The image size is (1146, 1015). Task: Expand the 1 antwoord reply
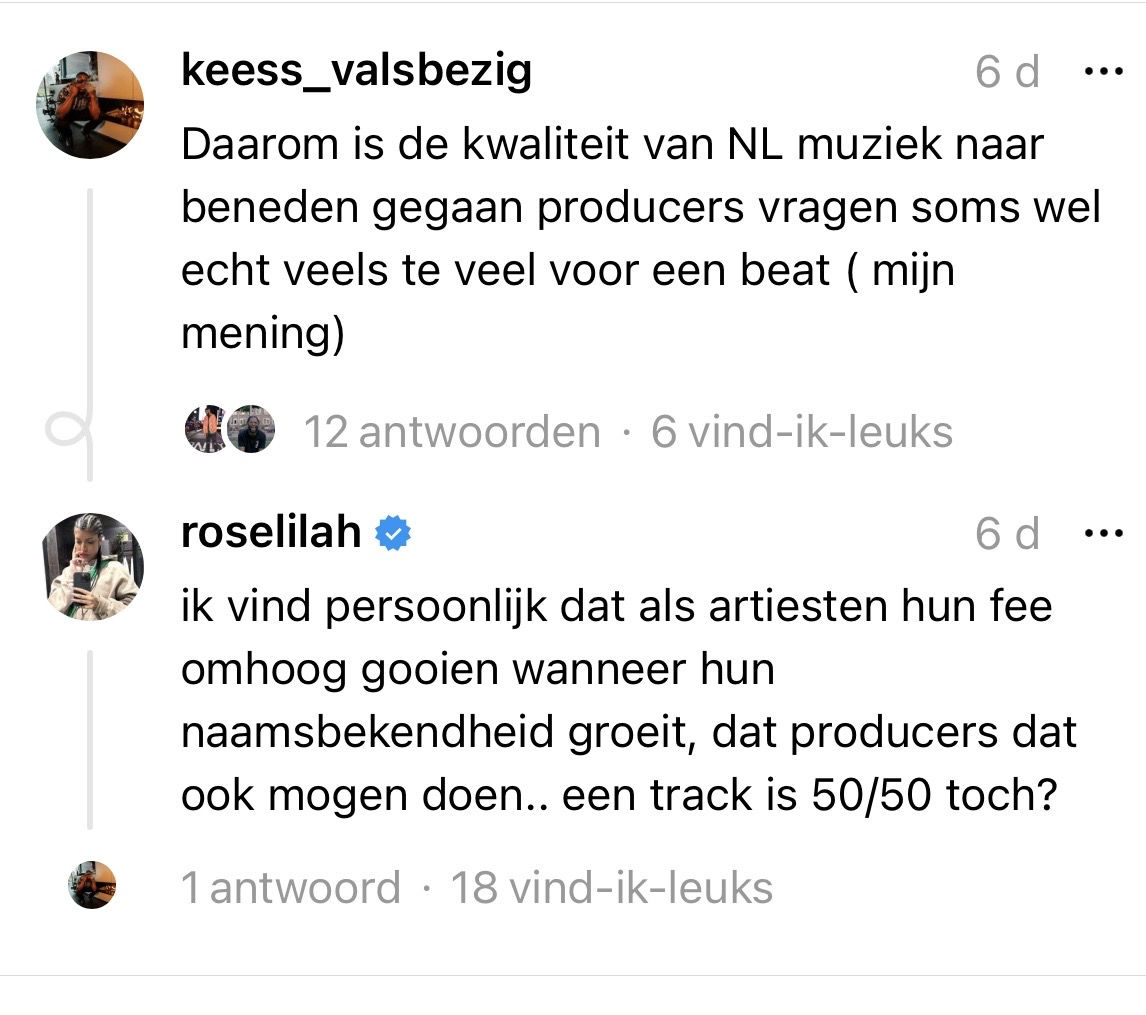(290, 888)
